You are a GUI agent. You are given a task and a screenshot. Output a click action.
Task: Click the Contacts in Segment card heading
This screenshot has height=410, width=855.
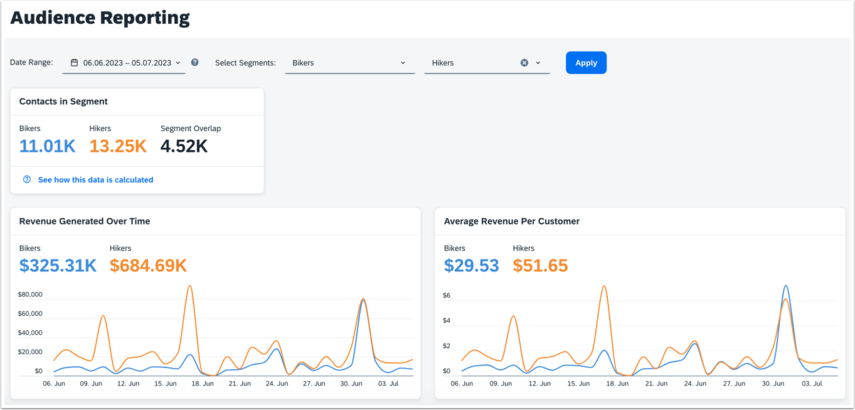[63, 101]
